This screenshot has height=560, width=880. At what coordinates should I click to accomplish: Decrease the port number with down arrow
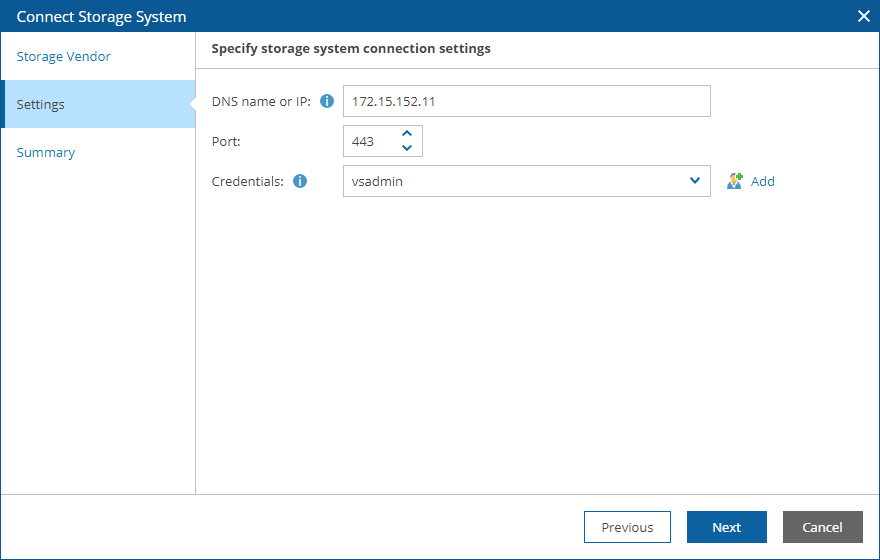406,148
